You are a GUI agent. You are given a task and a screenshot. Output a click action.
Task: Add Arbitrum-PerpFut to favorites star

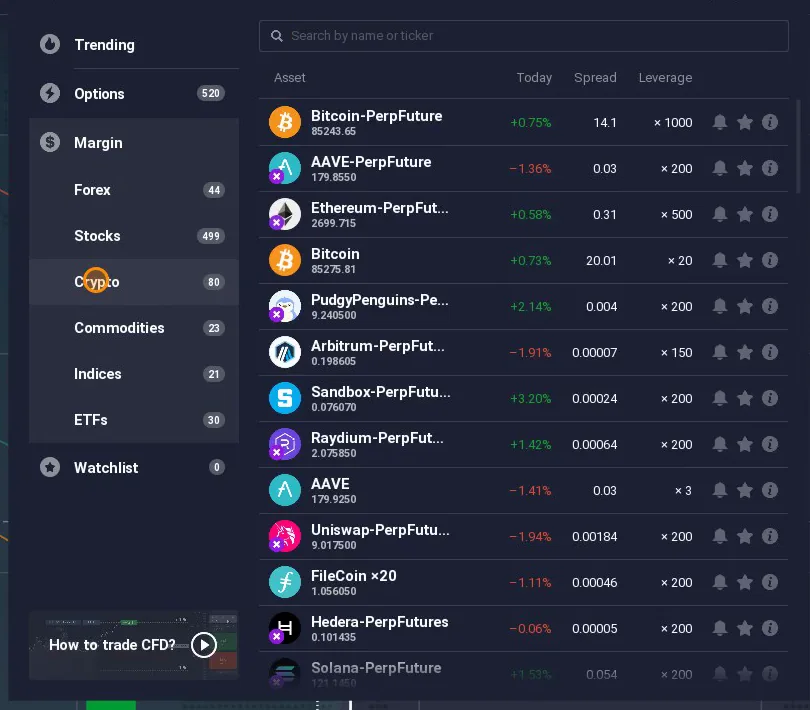point(744,352)
